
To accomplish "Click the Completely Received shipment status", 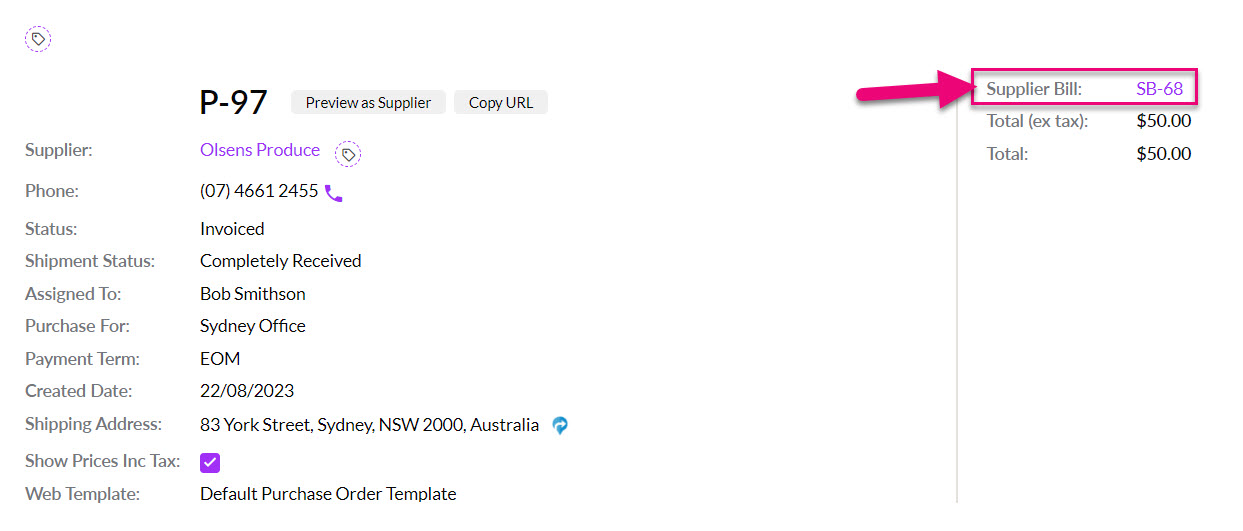I will point(281,261).
